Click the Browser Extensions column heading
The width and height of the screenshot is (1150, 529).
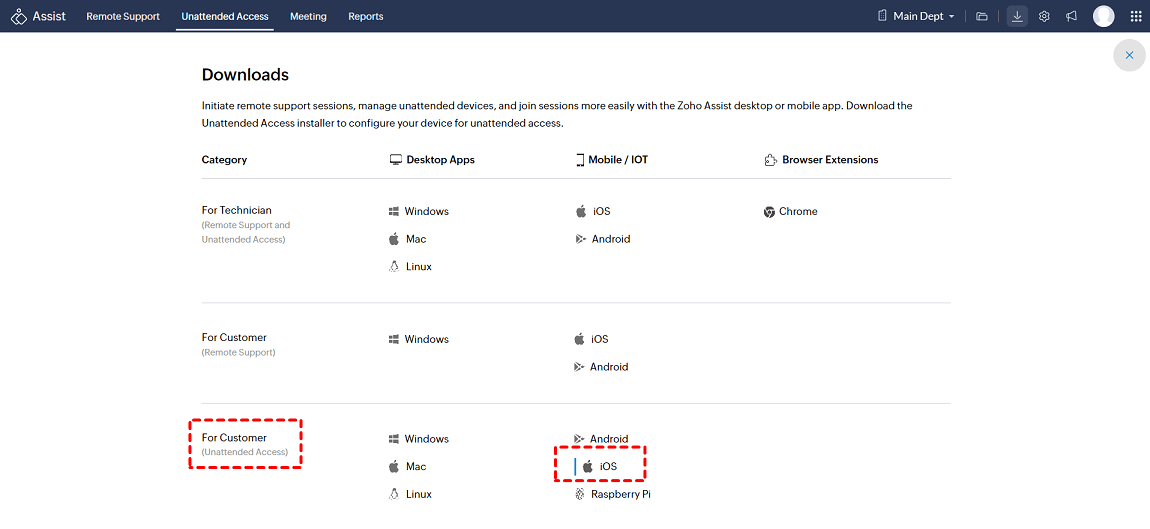click(821, 159)
